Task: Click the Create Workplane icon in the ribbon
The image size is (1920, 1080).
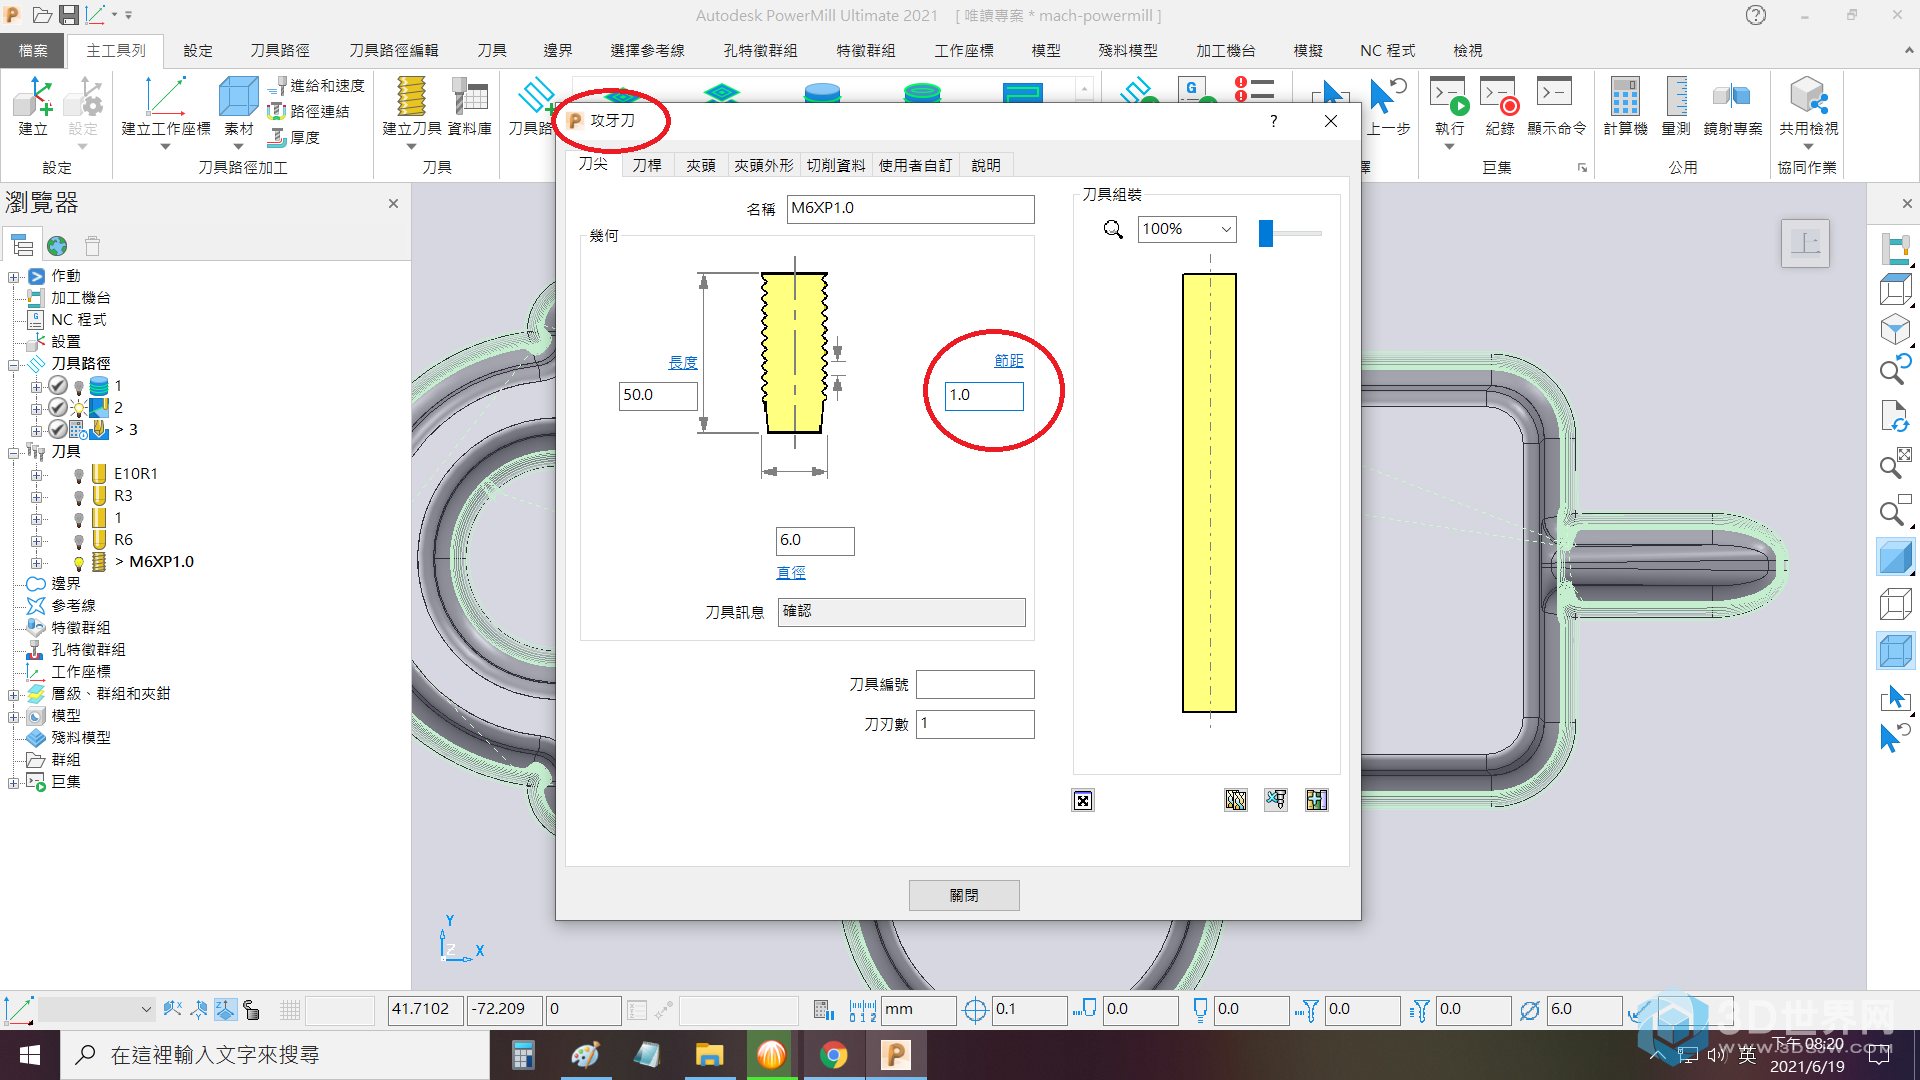Action: 165,97
